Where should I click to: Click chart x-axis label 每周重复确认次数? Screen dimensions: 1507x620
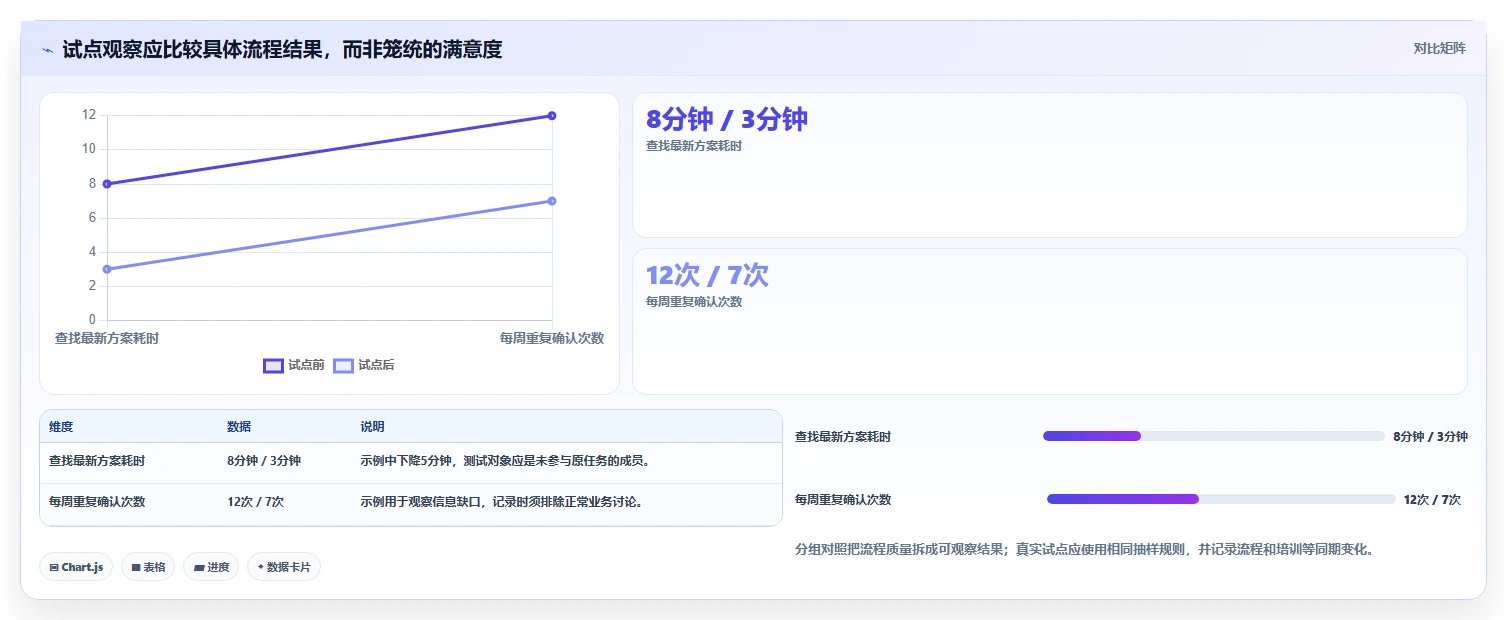coord(552,338)
